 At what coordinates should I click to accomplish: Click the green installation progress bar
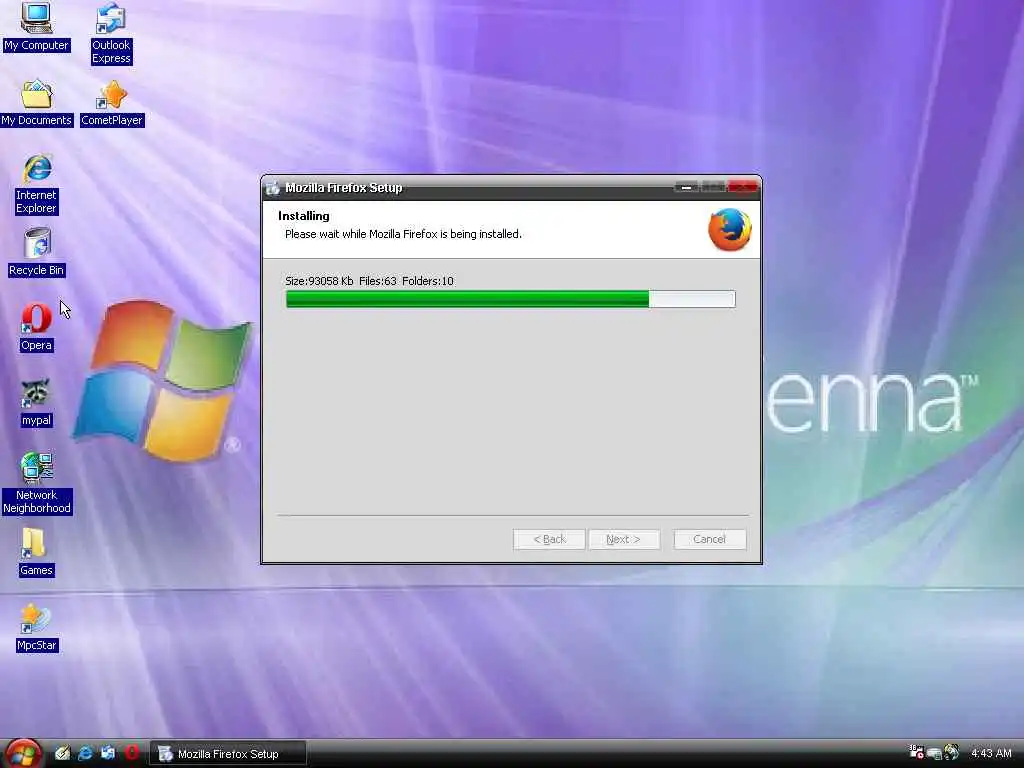pos(511,299)
